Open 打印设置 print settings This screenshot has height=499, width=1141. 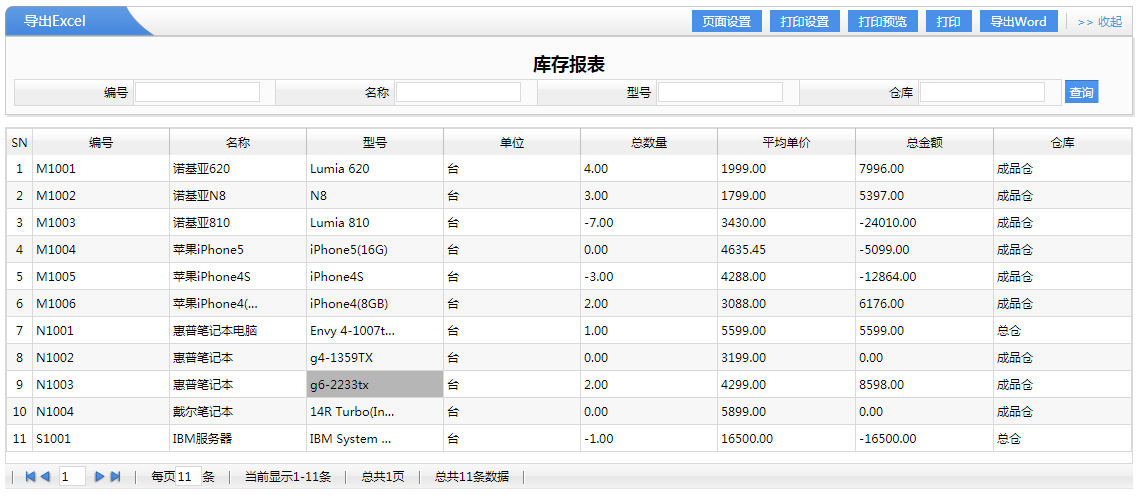point(804,21)
